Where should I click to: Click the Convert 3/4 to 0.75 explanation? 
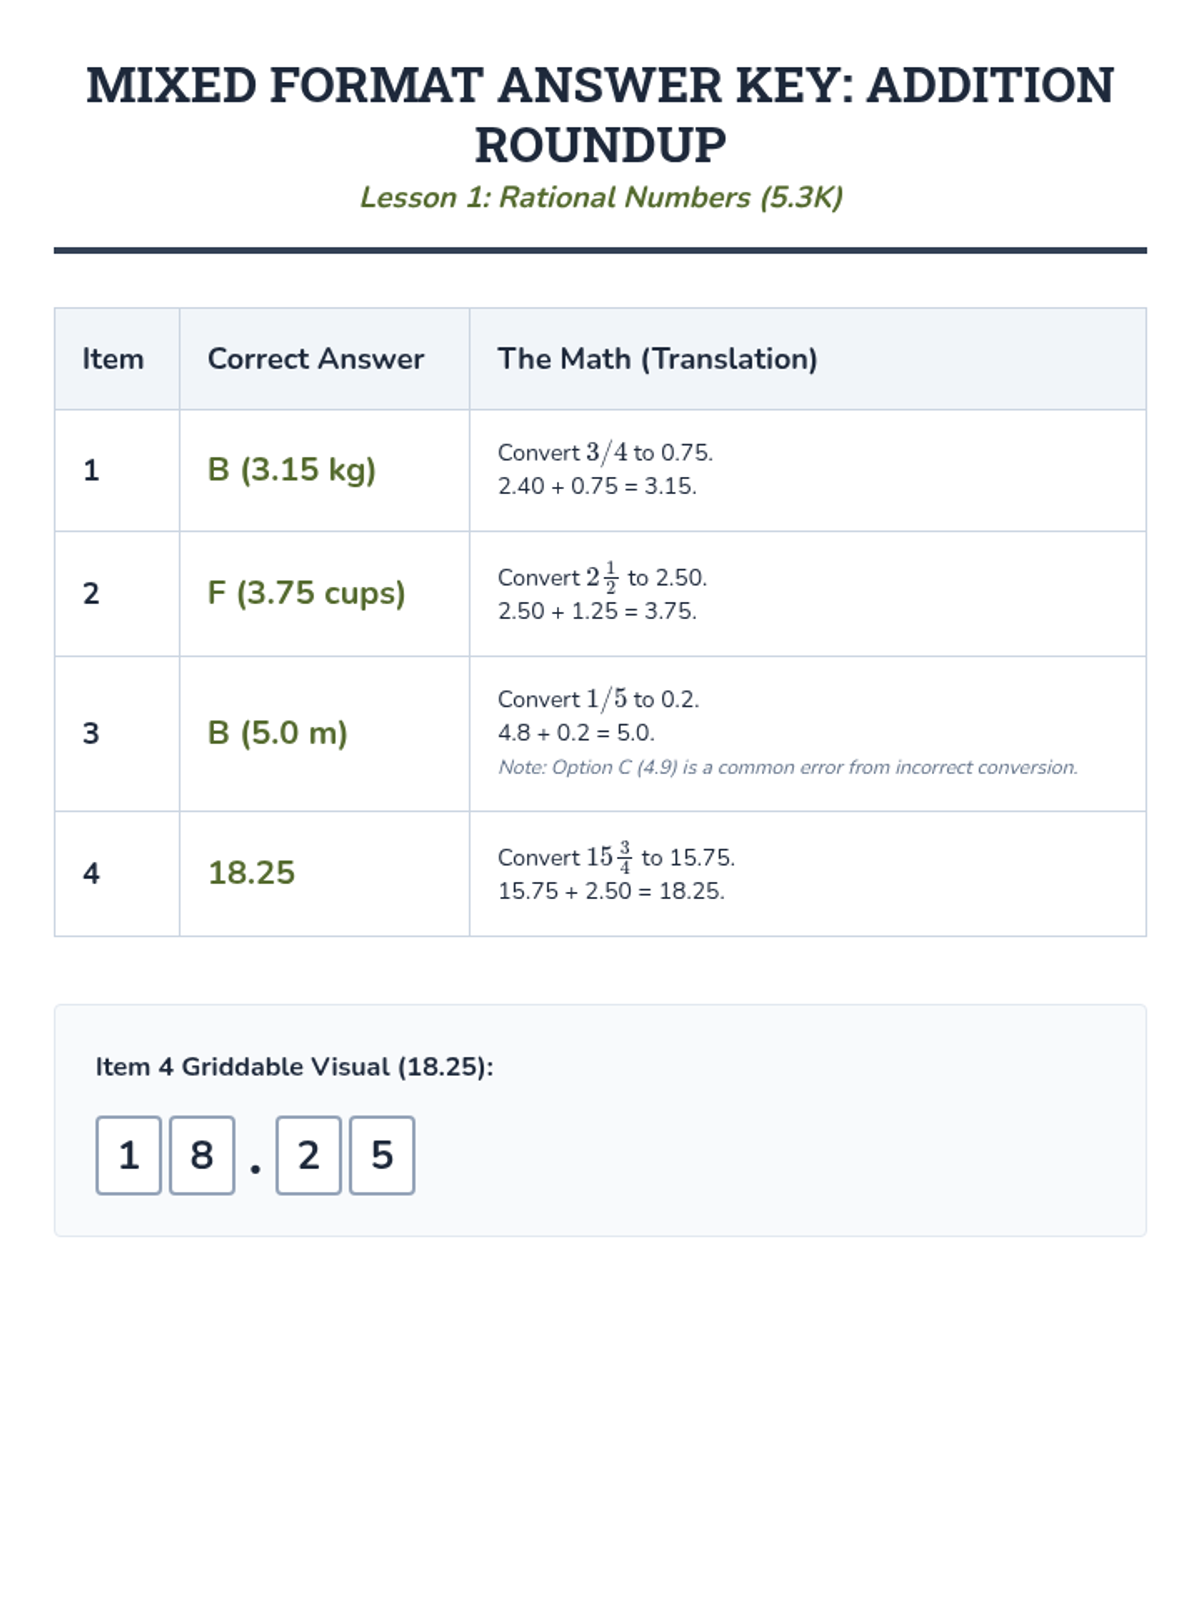605,453
